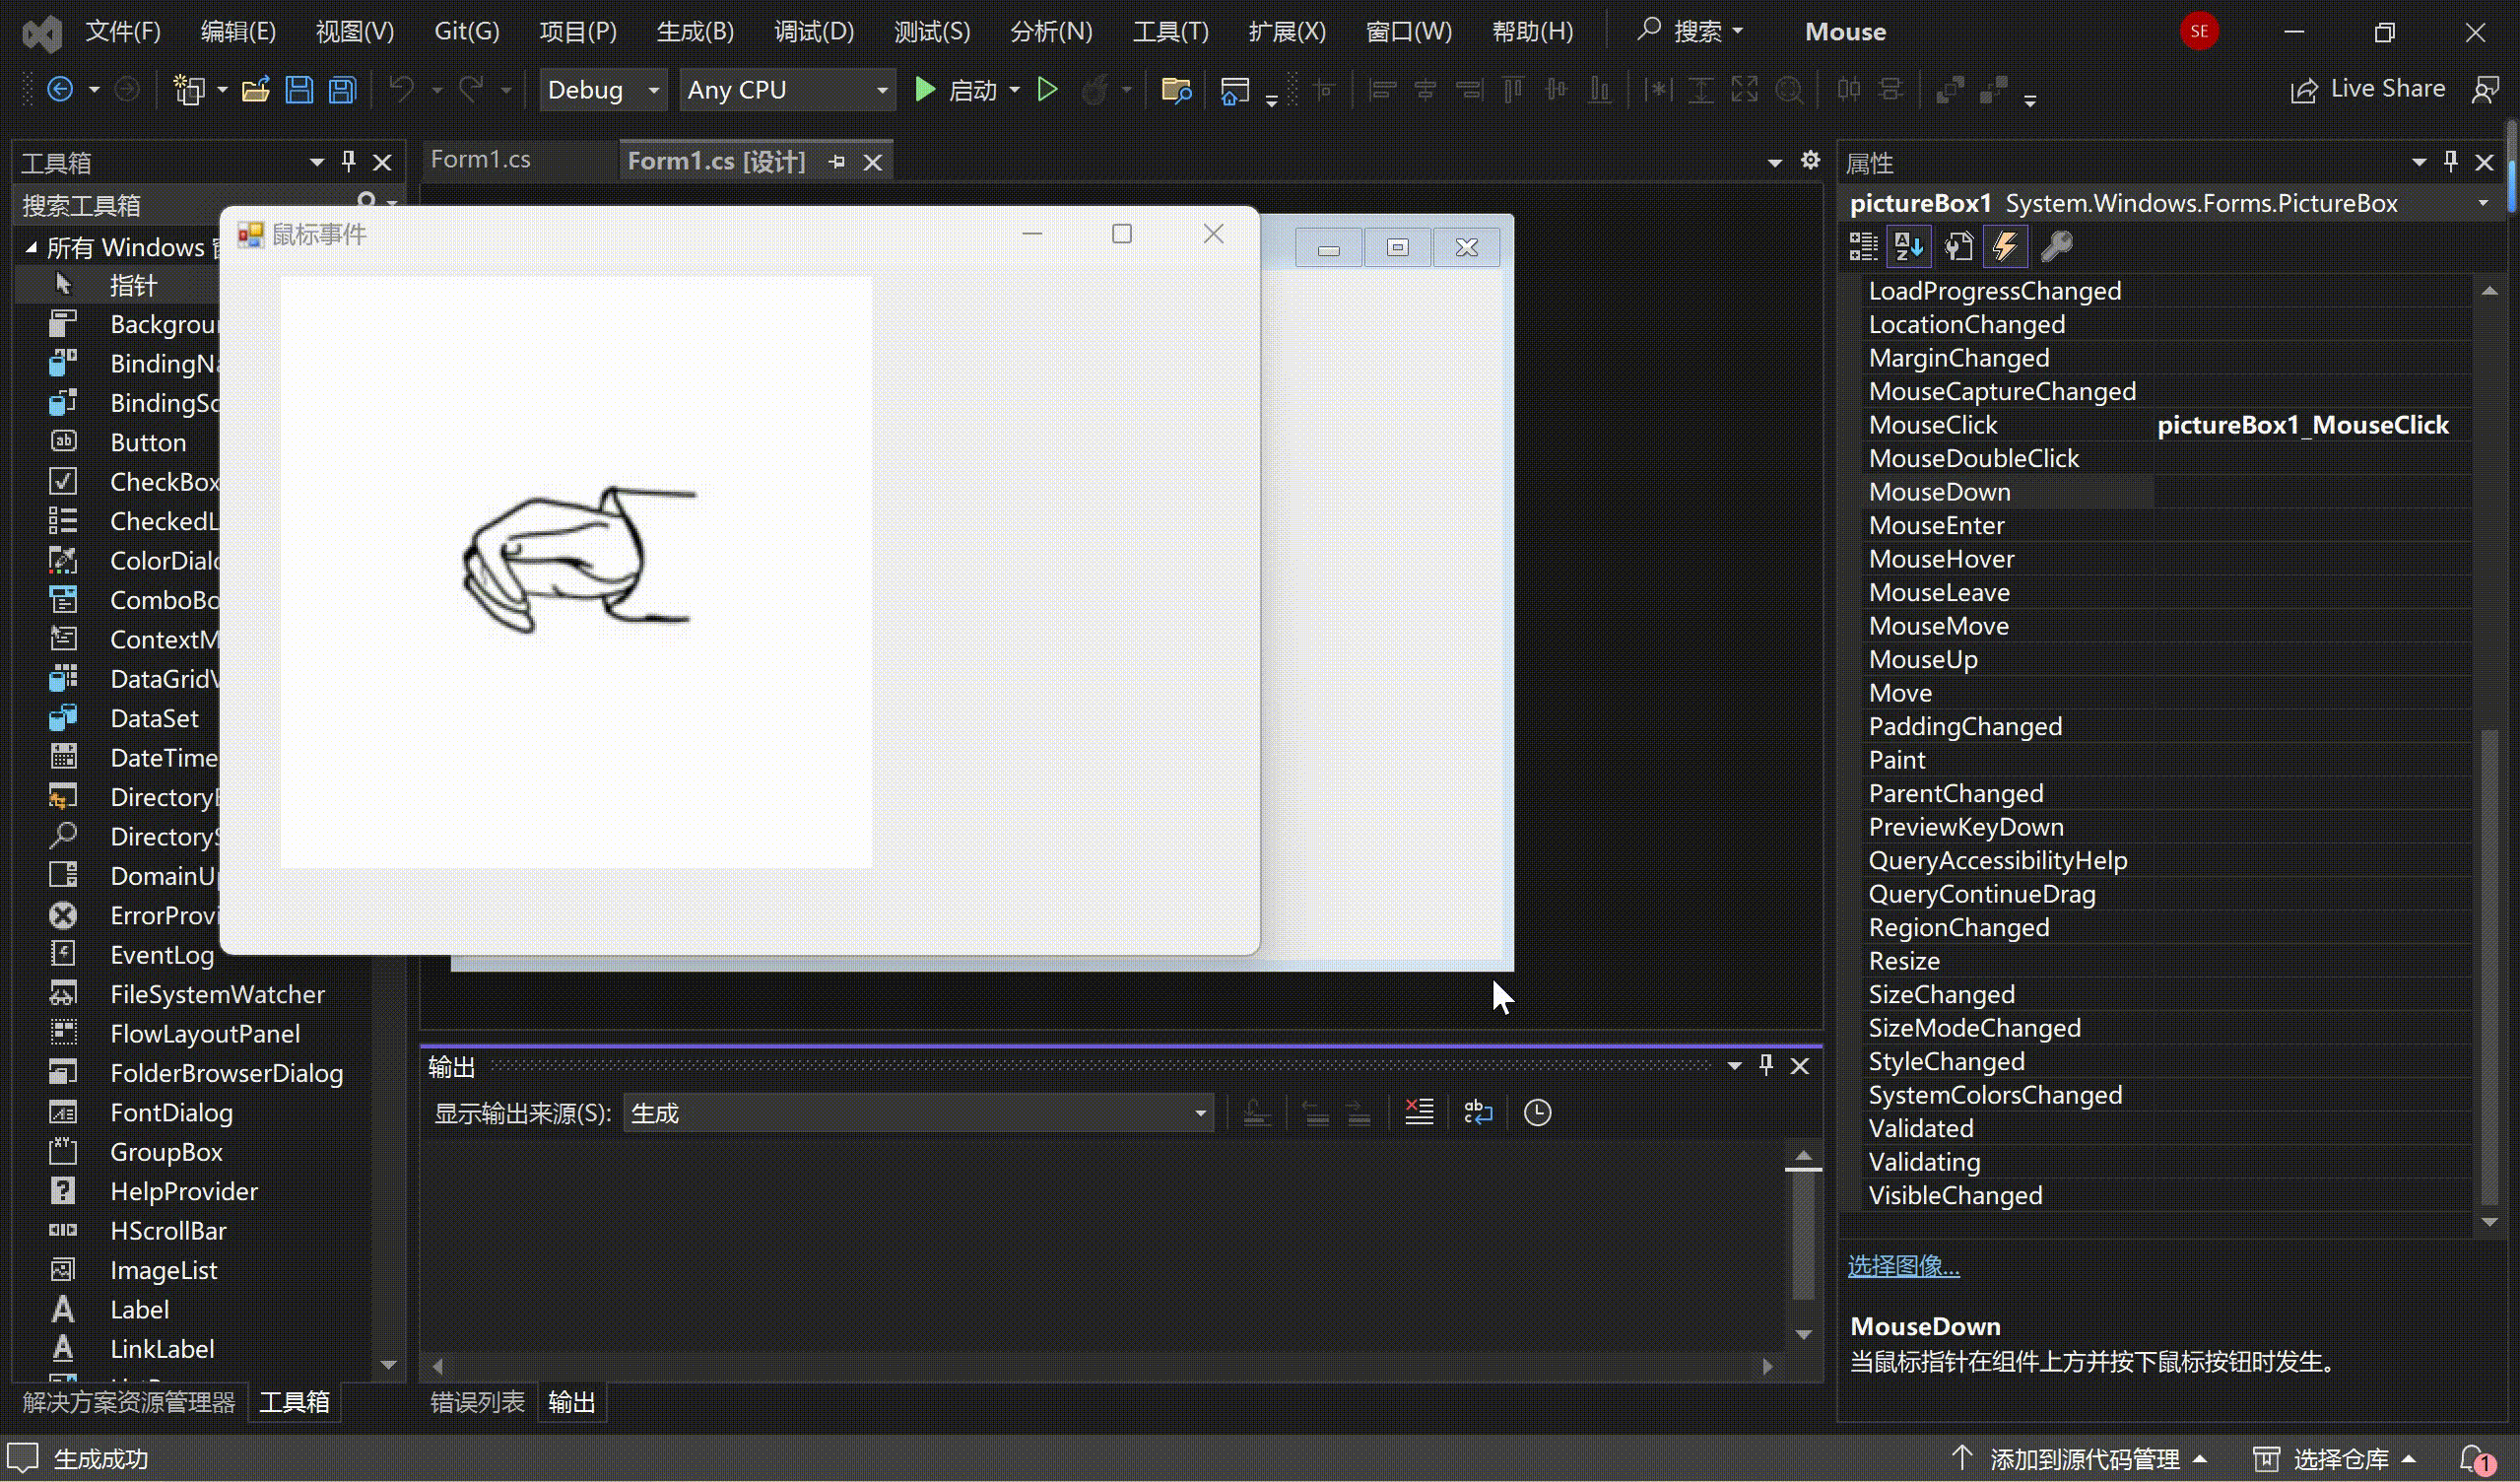Click the 选择图像... link
Image resolution: width=2520 pixels, height=1482 pixels.
1903,1266
